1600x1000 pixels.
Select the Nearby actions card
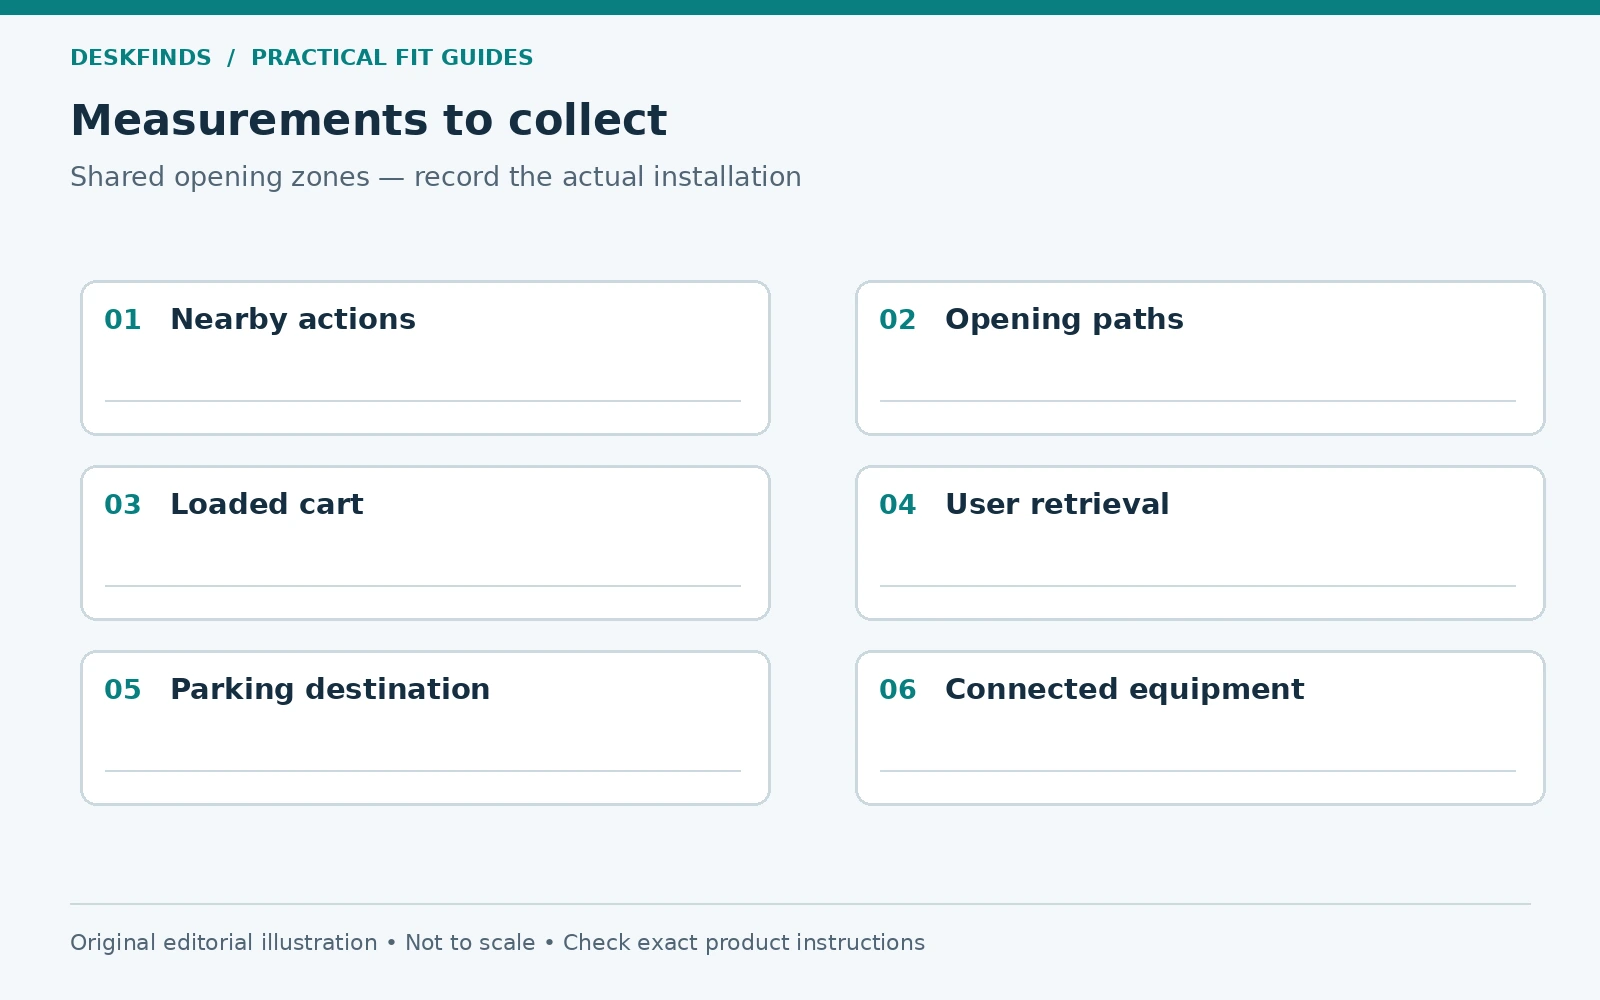tap(425, 358)
